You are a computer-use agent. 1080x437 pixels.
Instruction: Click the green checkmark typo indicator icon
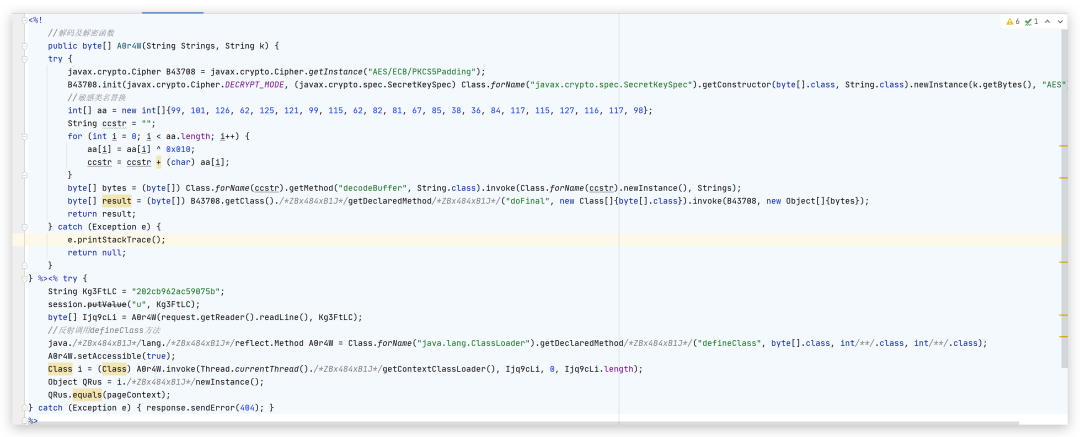click(1028, 21)
